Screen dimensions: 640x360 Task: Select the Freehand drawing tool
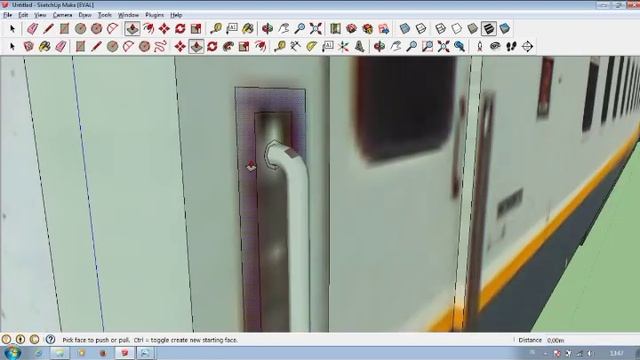(x=160, y=46)
